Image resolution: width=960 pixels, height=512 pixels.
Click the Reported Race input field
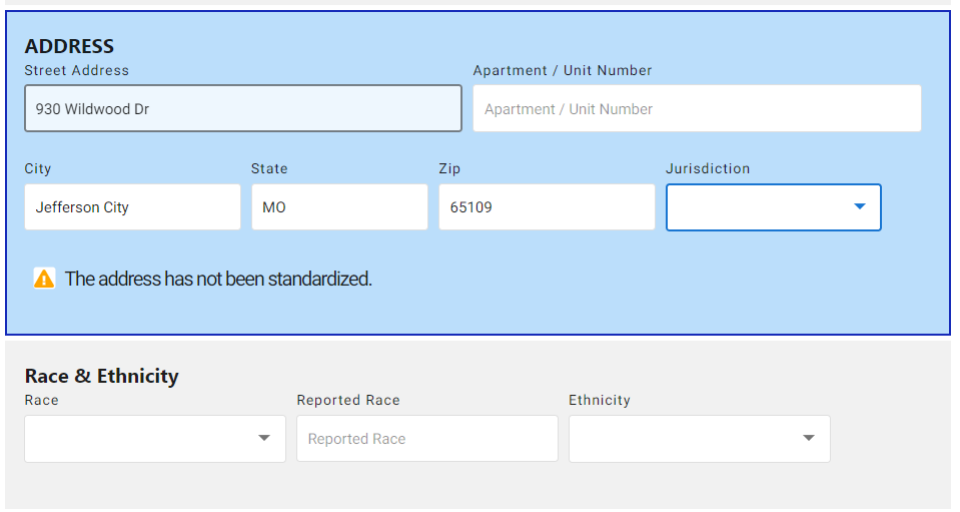pyautogui.click(x=427, y=439)
